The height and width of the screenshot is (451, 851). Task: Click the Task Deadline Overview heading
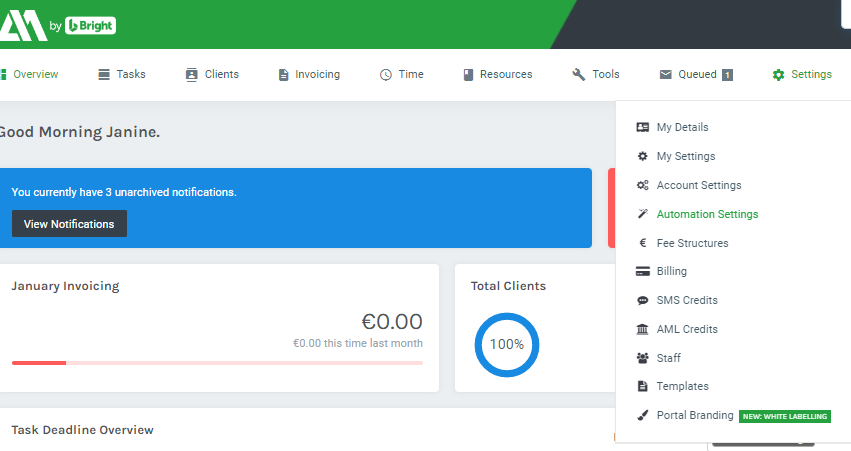(x=82, y=430)
